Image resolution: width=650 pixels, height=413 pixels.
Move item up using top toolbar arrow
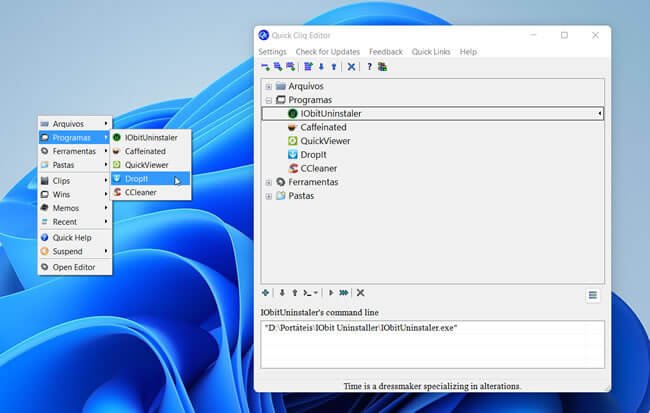point(334,67)
